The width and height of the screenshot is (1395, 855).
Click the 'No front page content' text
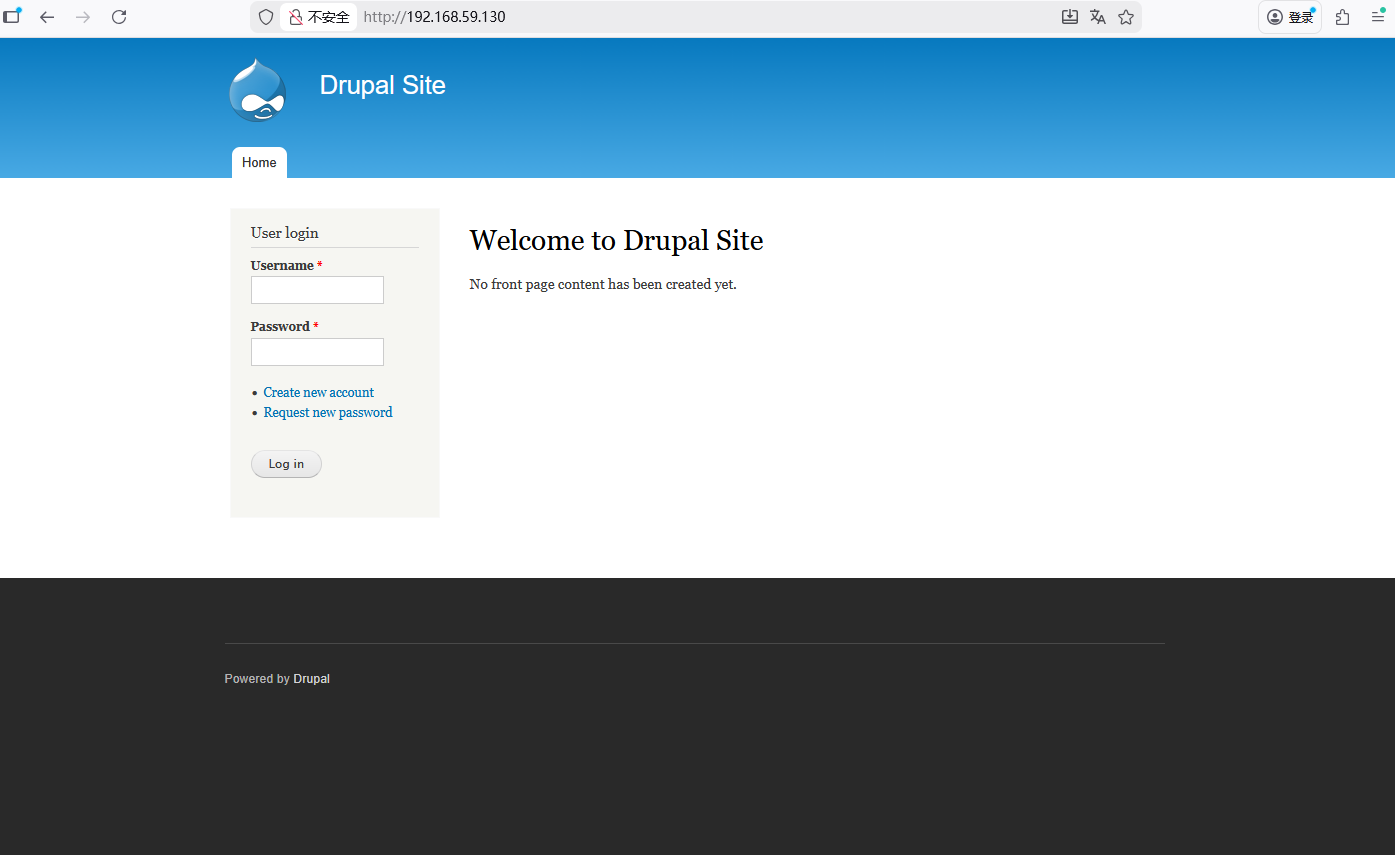[603, 285]
